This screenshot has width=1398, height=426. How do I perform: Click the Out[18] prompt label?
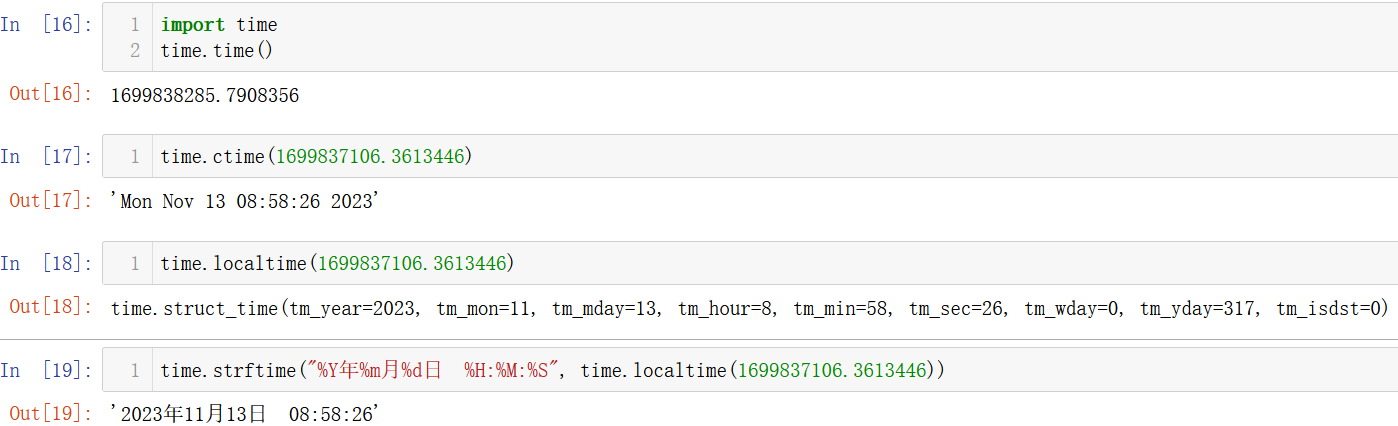(x=50, y=307)
